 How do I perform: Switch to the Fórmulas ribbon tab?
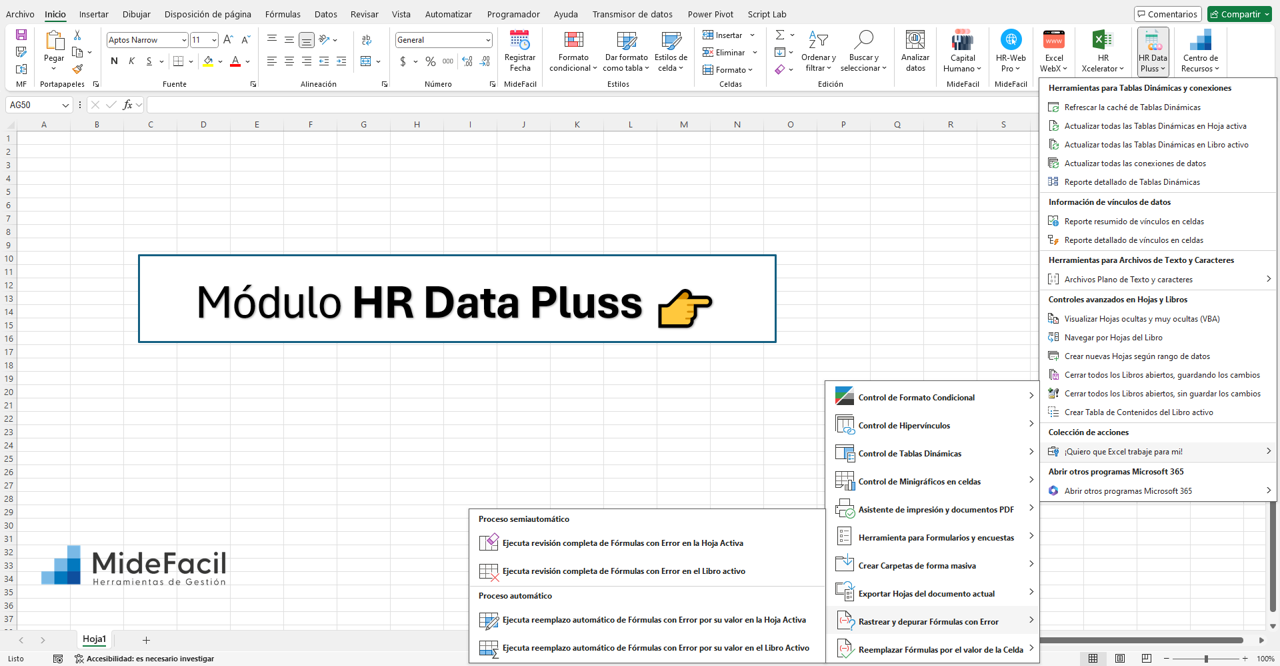coord(282,14)
